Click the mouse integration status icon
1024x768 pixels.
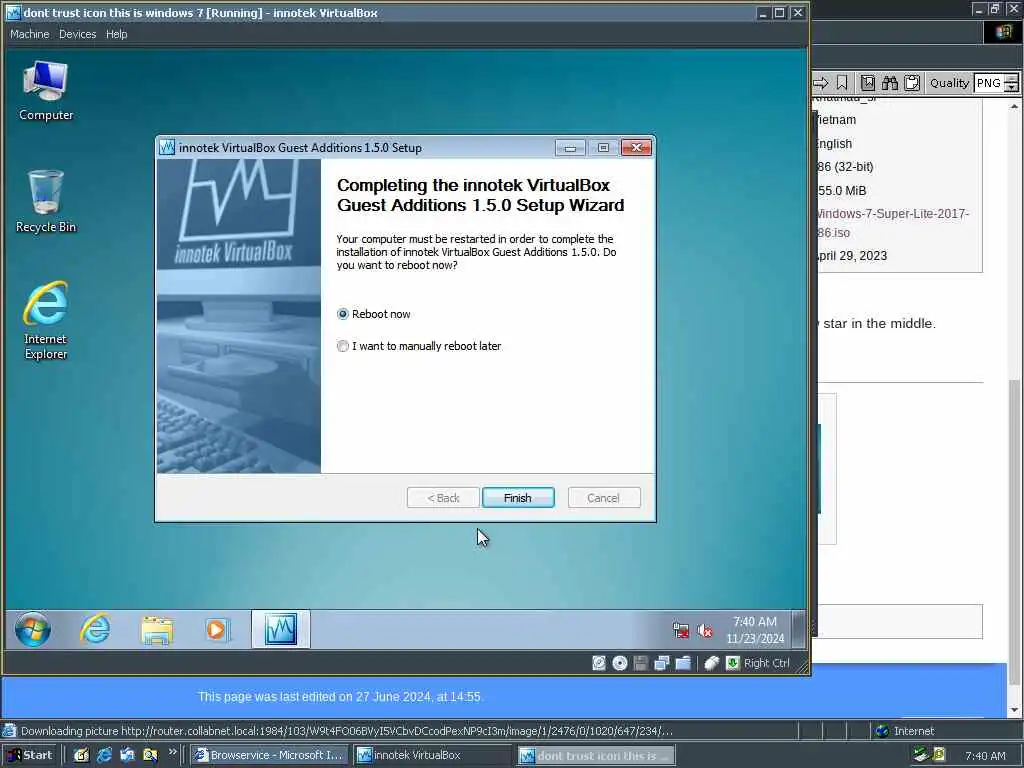[712, 664]
